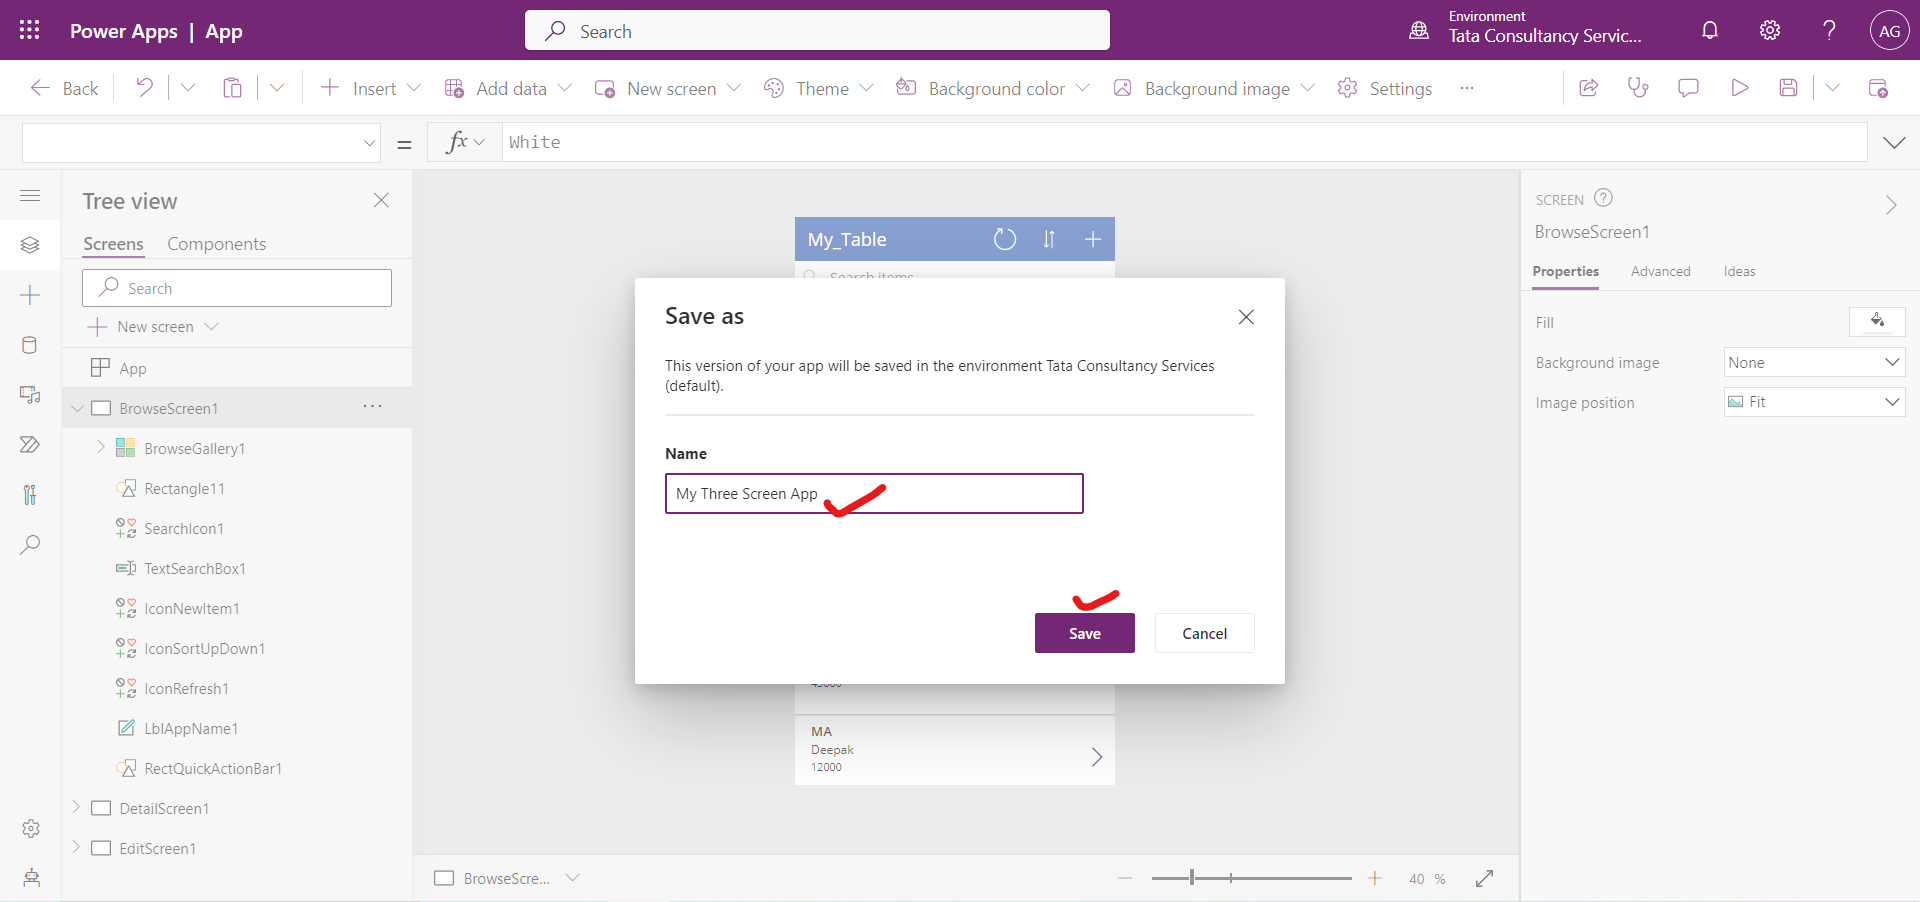Click the Save button in dialog
This screenshot has width=1920, height=902.
1084,633
